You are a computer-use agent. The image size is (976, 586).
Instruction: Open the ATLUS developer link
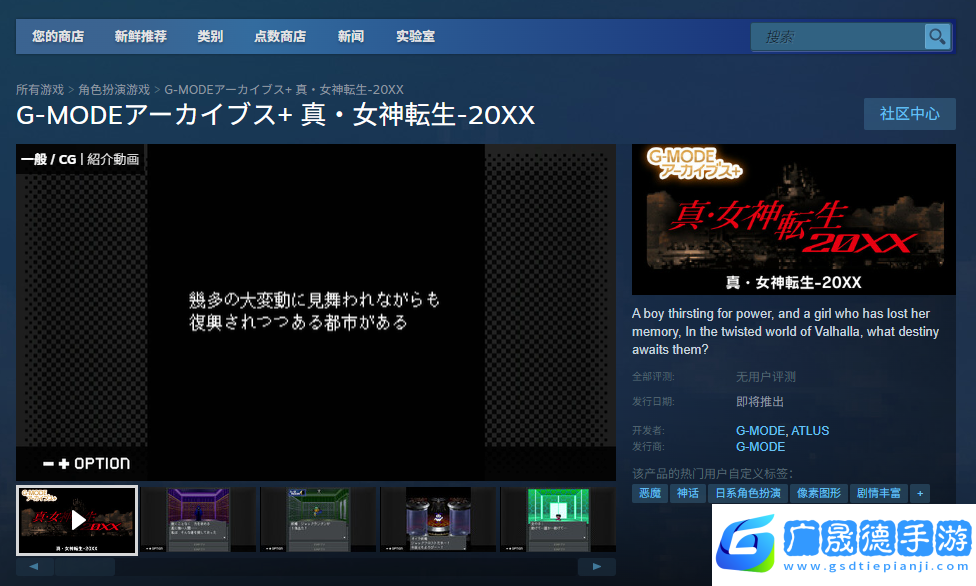(x=810, y=431)
